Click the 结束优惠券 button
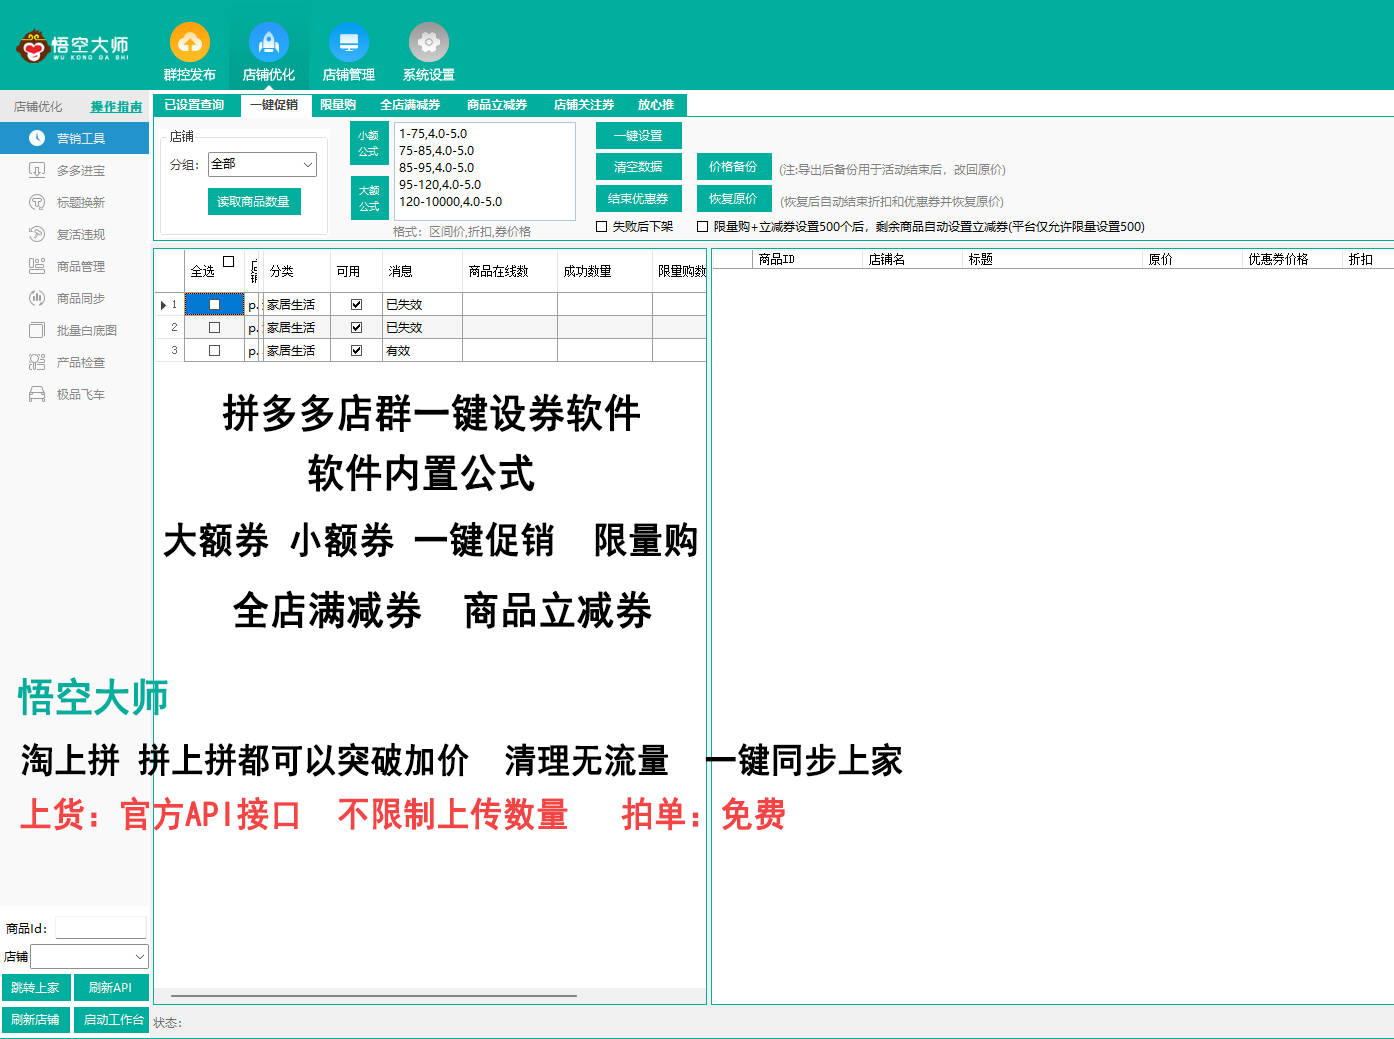The height and width of the screenshot is (1039, 1394). (638, 198)
